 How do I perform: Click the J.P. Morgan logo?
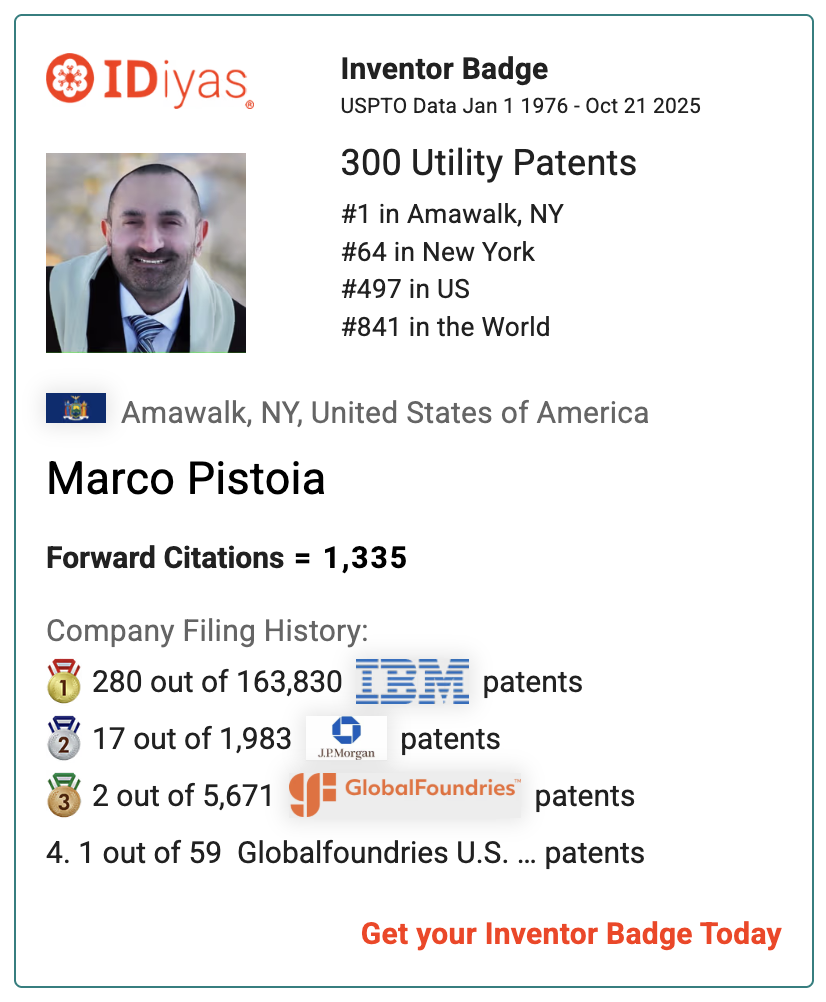coord(346,738)
